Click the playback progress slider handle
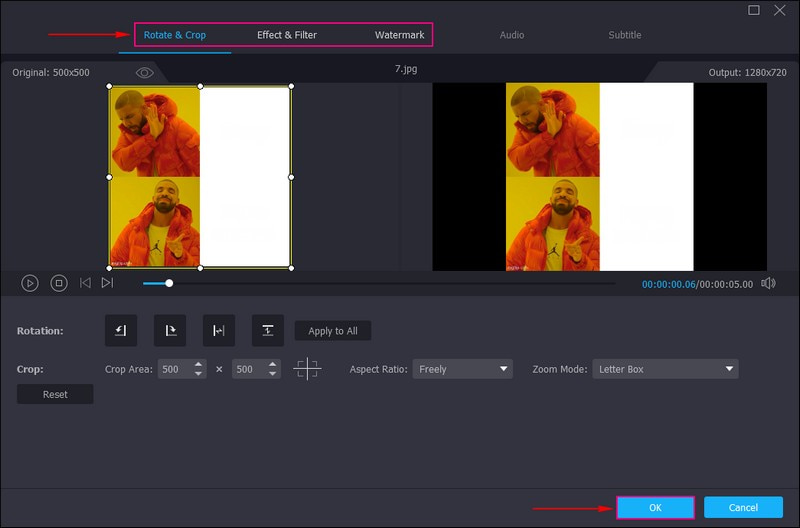The height and width of the screenshot is (528, 800). [x=169, y=283]
